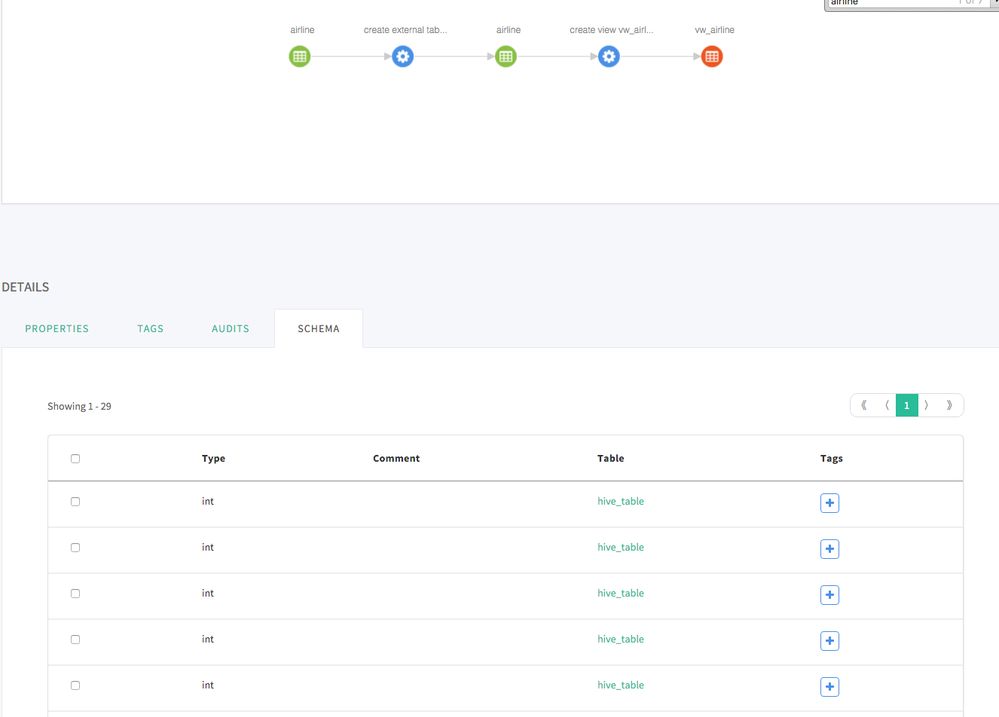Jump to the last page with the double-right arrow
The image size is (999, 717).
(x=949, y=405)
